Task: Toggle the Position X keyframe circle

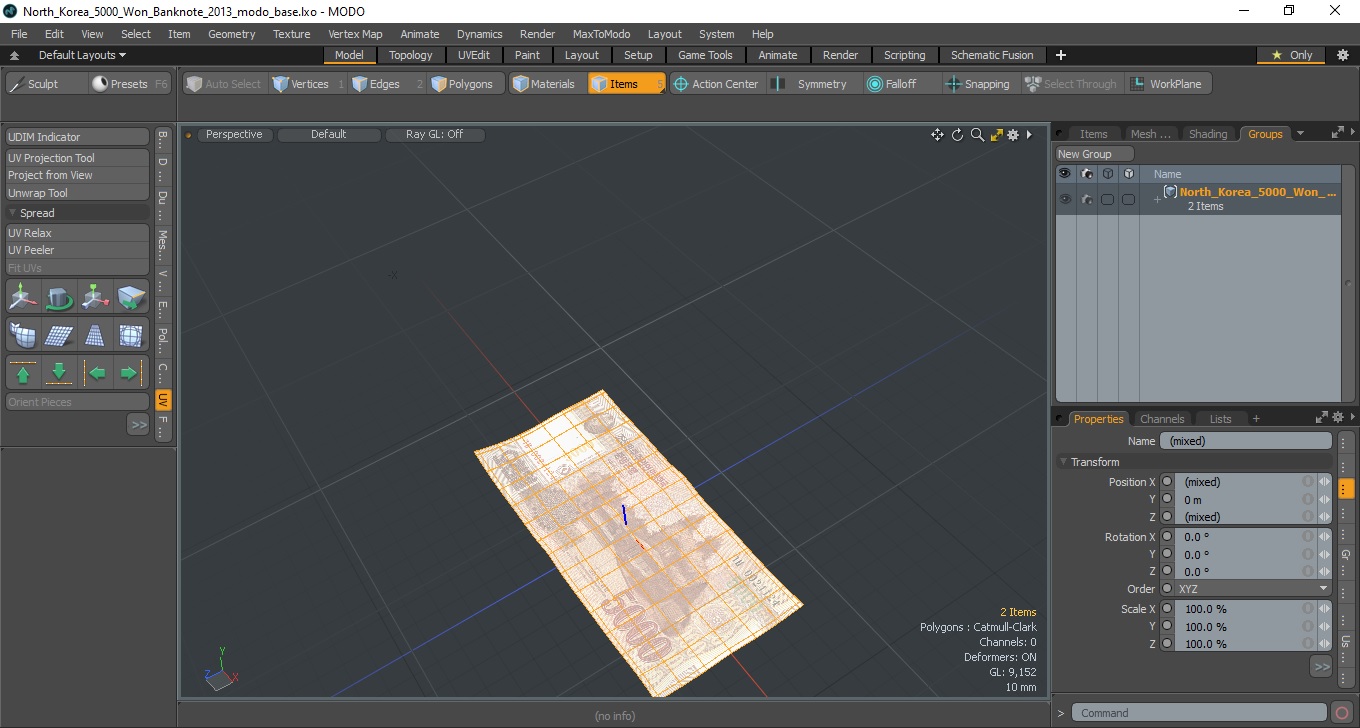Action: 1167,482
